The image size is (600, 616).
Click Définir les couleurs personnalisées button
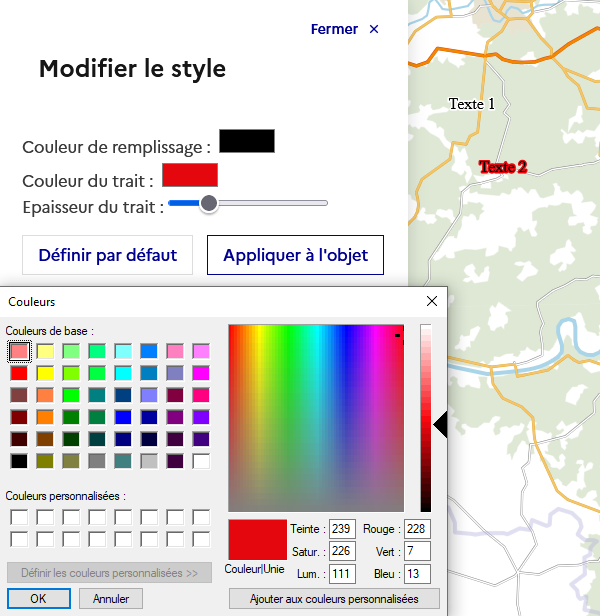click(109, 573)
